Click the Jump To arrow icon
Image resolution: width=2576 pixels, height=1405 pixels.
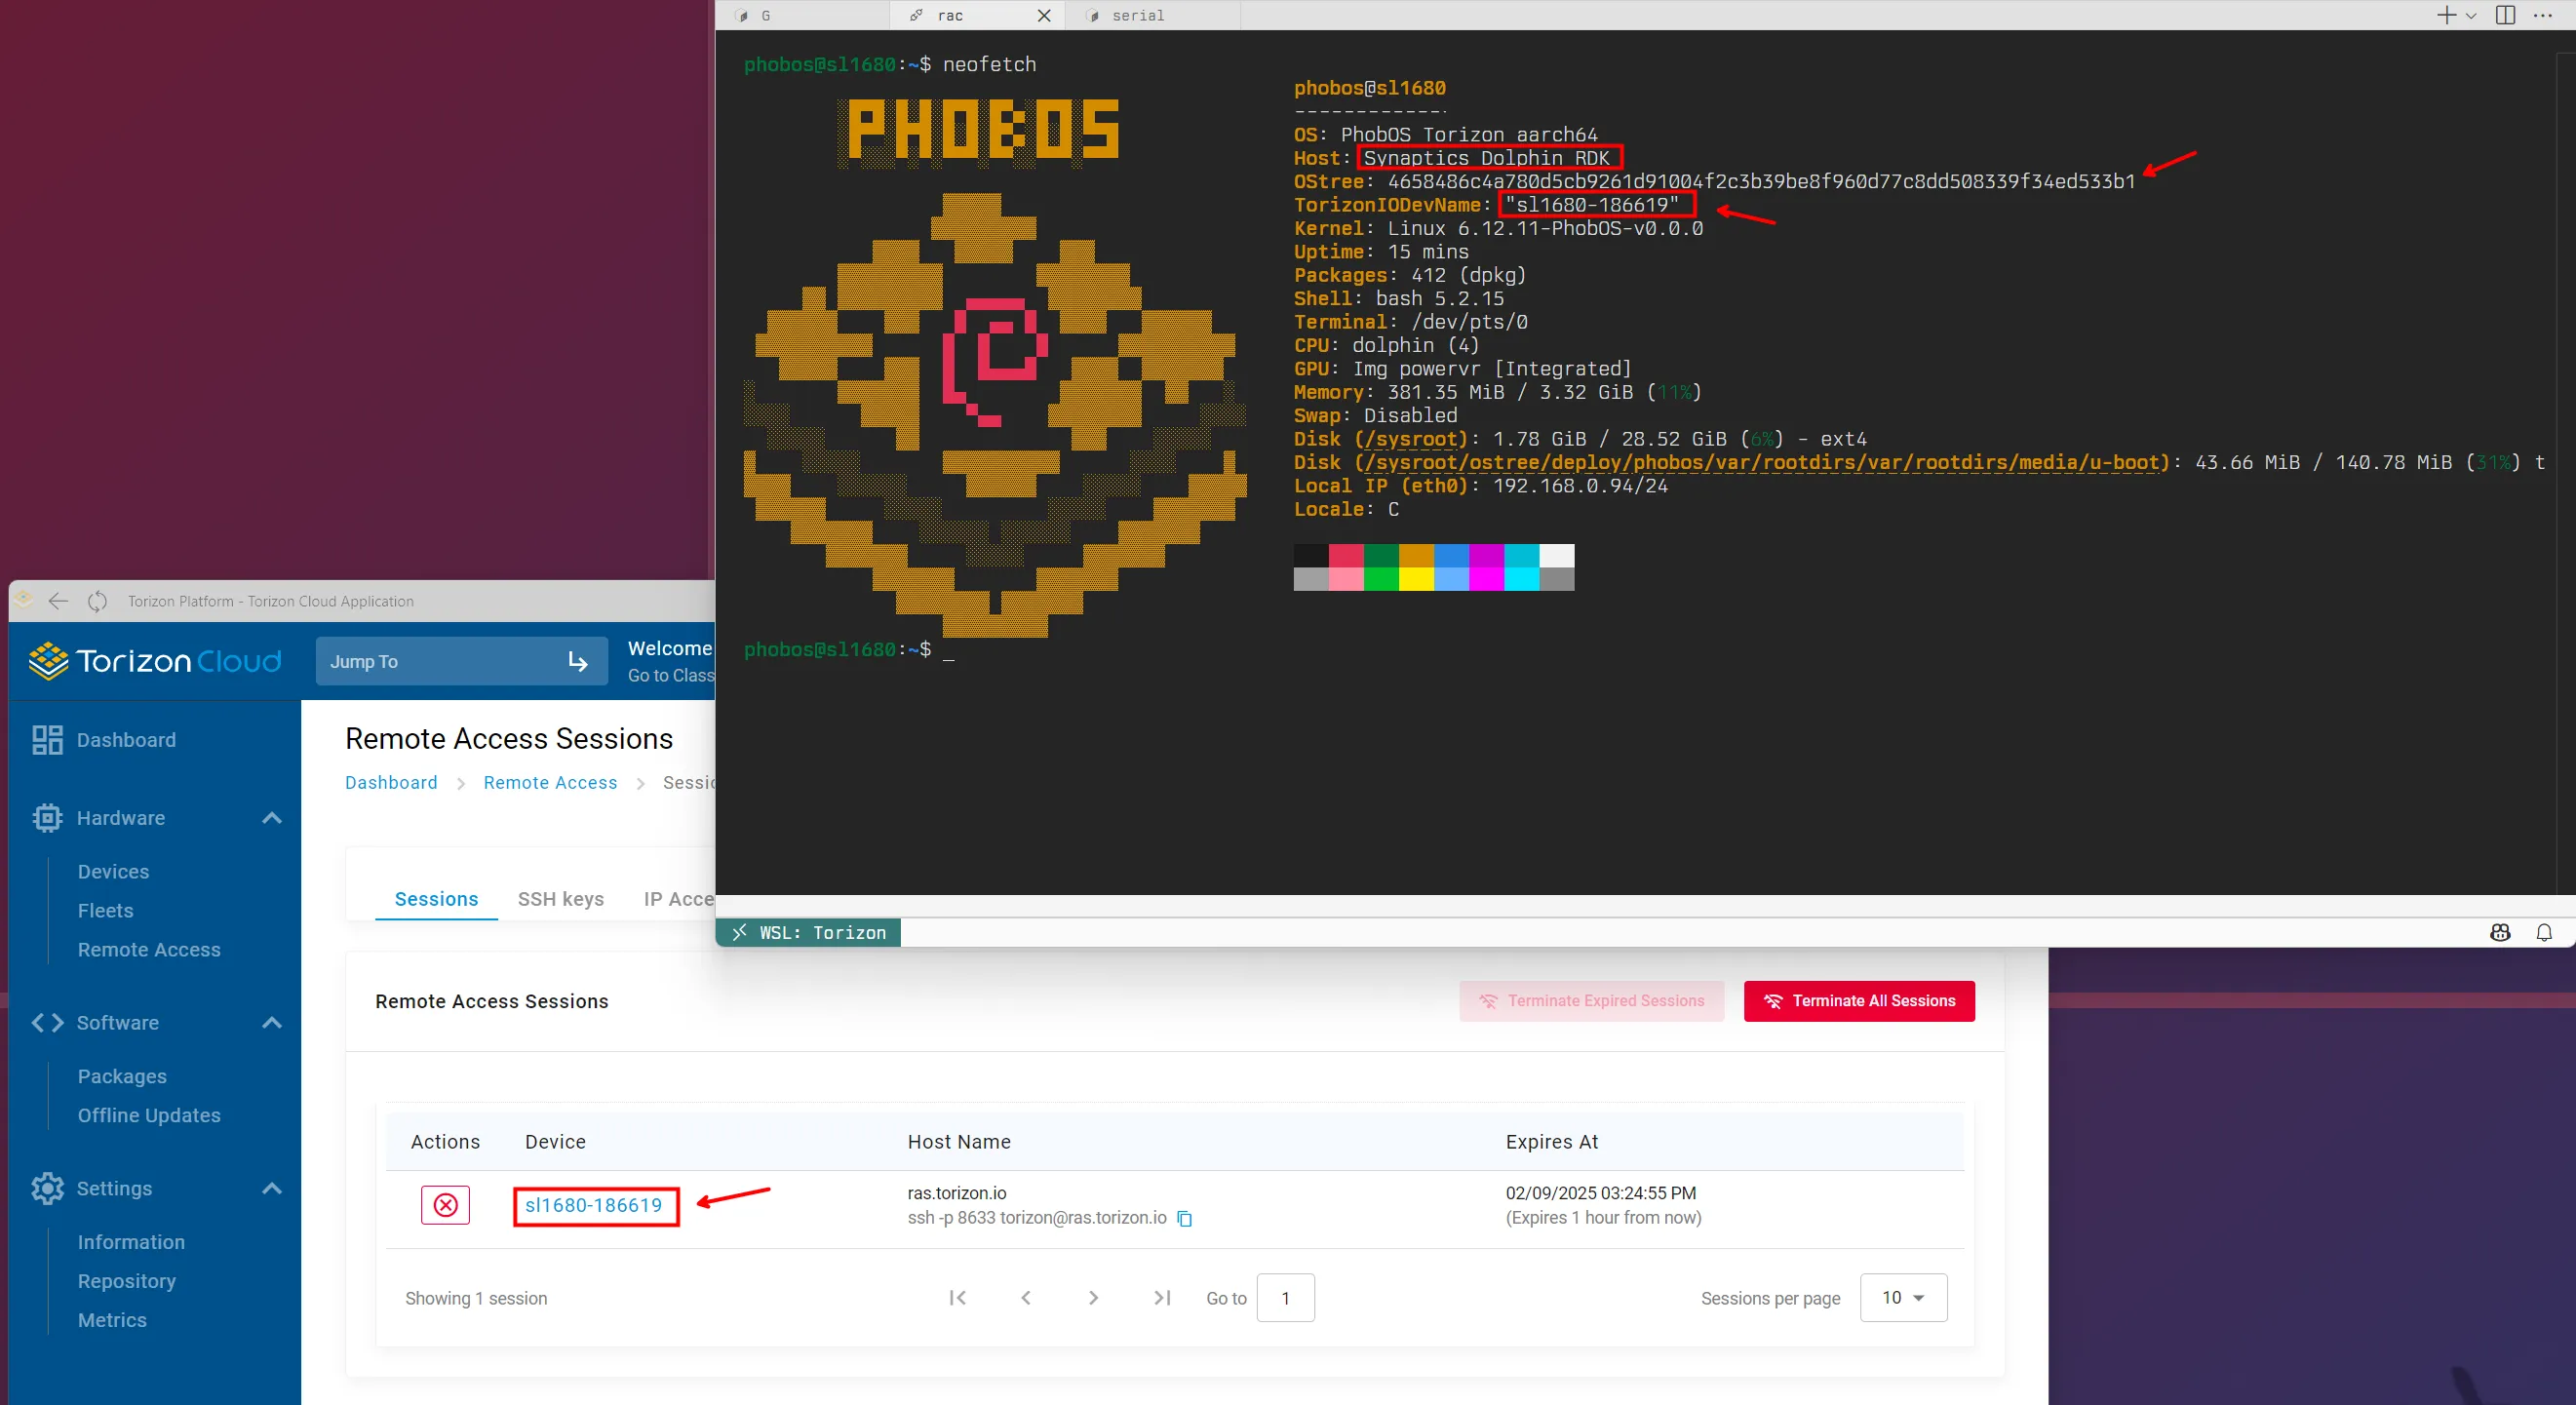tap(578, 661)
